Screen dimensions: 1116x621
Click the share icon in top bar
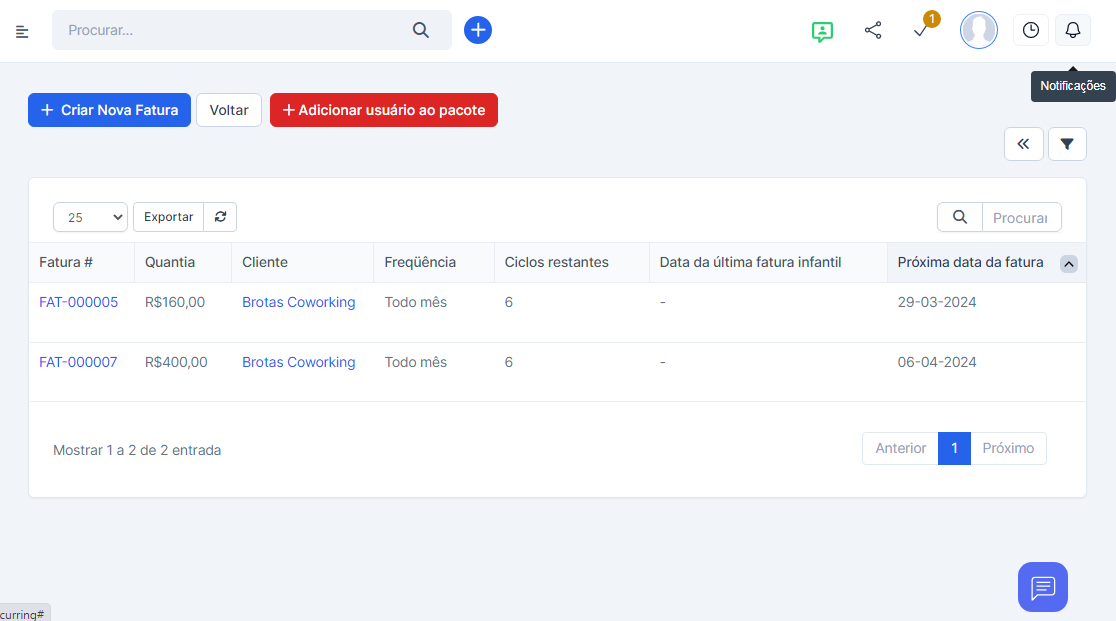(x=873, y=30)
